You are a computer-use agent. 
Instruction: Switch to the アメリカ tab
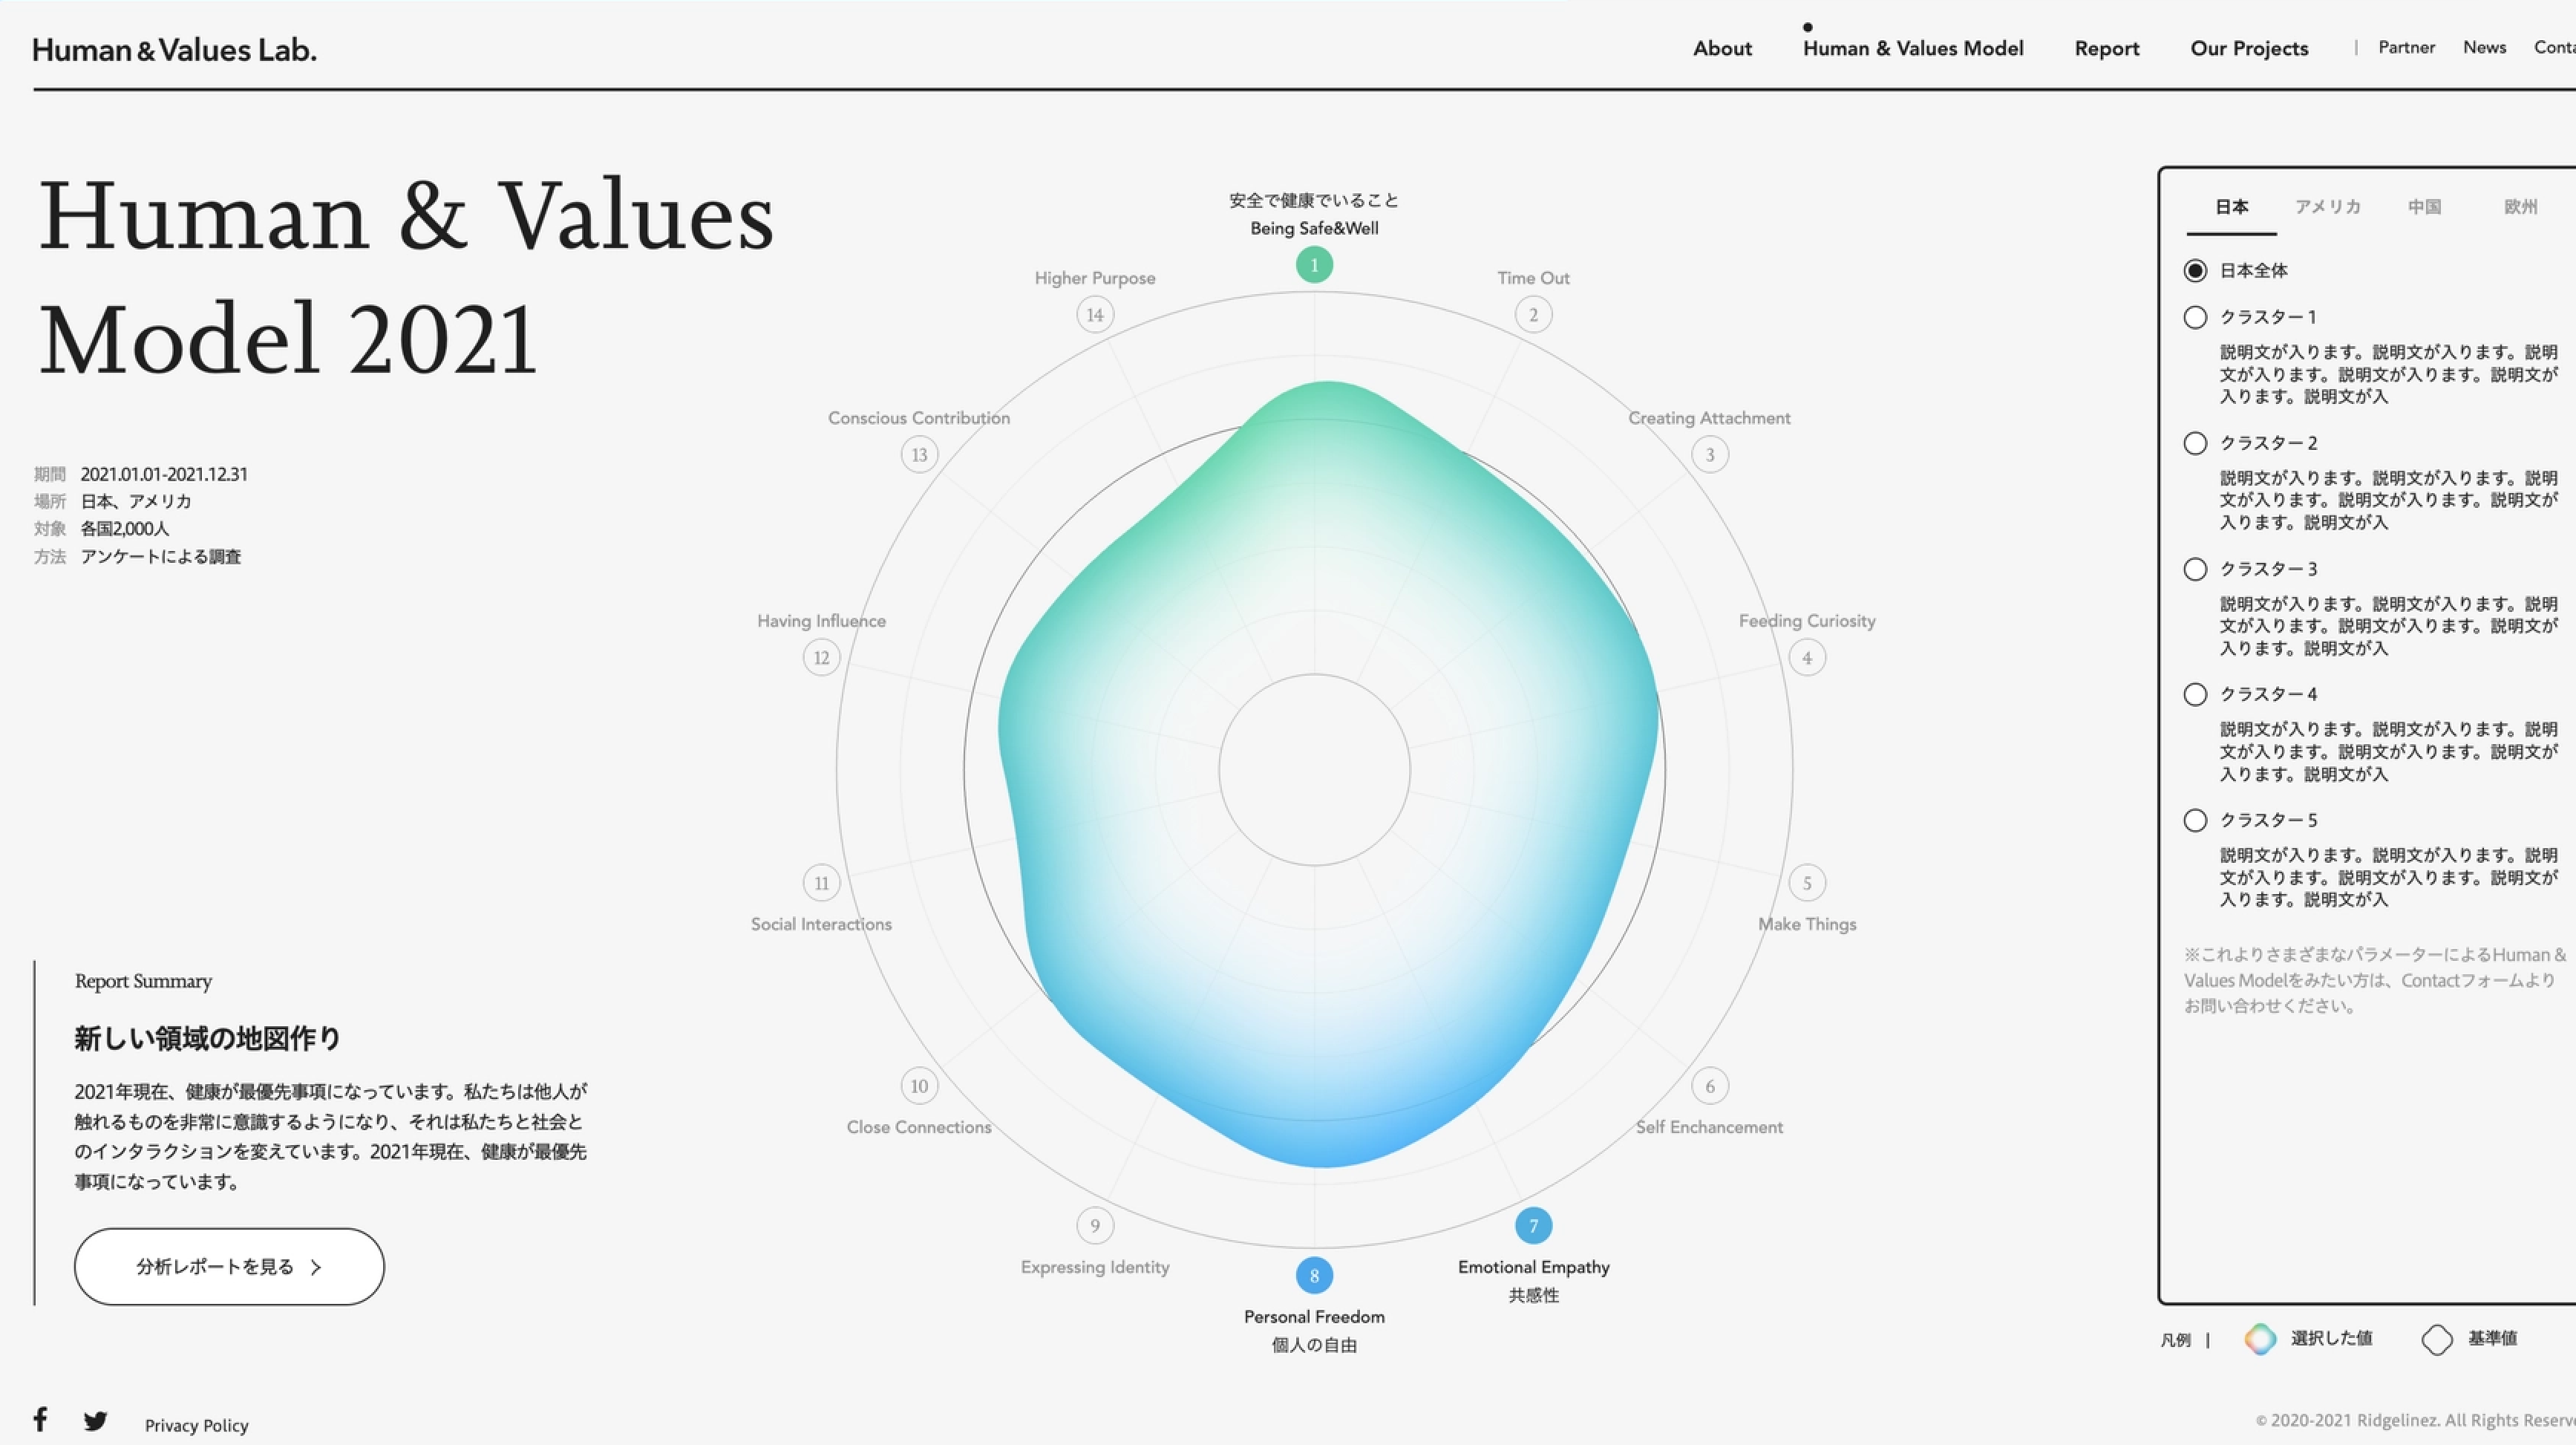pos(2329,206)
